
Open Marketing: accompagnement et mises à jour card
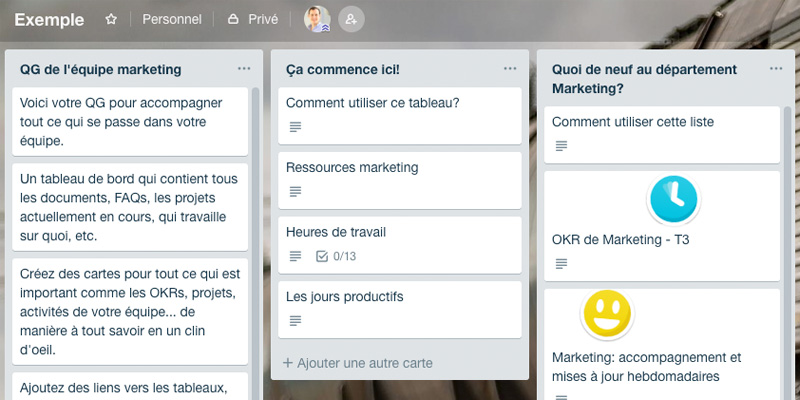pos(662,345)
